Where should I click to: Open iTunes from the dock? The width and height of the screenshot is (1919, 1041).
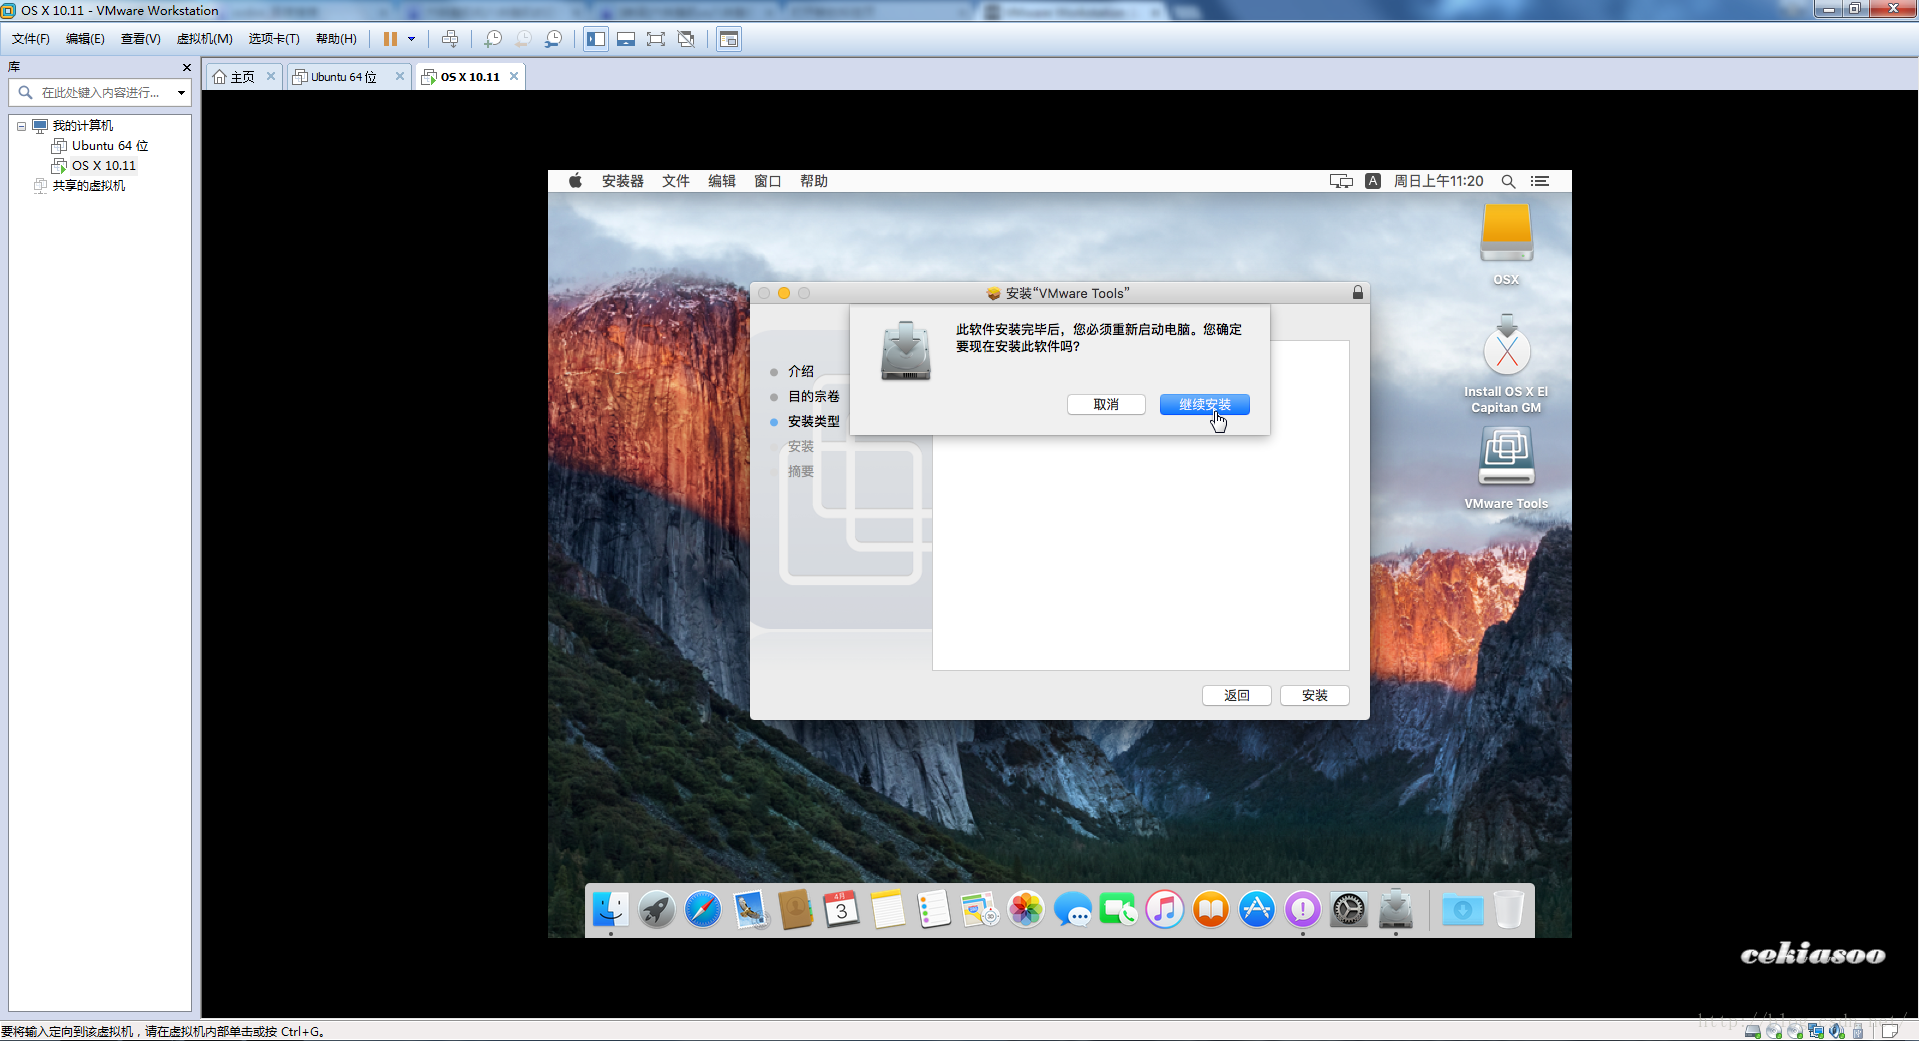click(x=1164, y=909)
